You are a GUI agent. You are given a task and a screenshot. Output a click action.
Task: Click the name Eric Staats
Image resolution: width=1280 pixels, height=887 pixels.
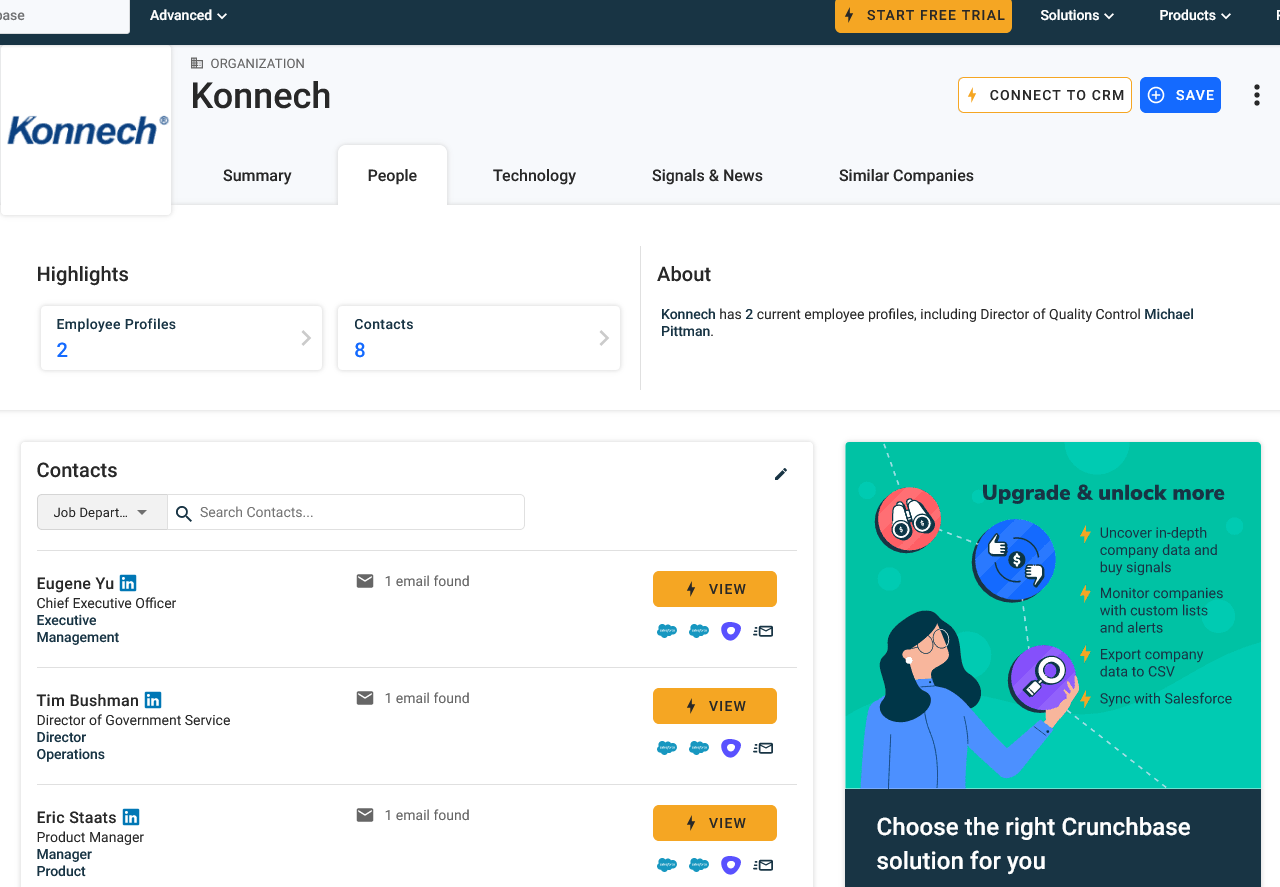[77, 817]
